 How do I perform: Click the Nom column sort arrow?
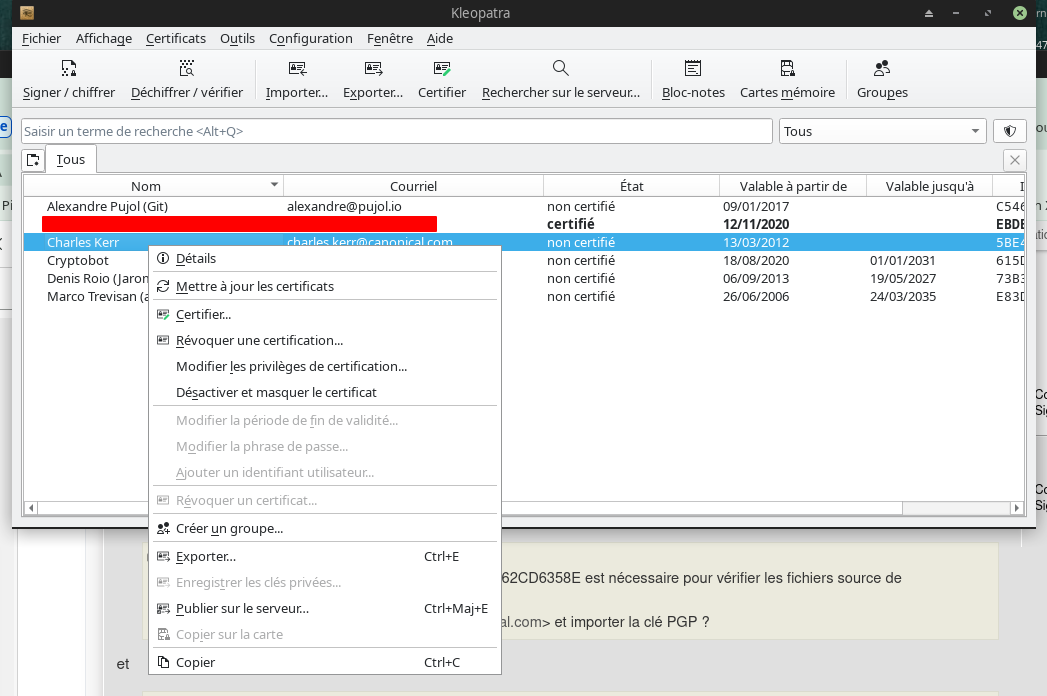[x=274, y=184]
